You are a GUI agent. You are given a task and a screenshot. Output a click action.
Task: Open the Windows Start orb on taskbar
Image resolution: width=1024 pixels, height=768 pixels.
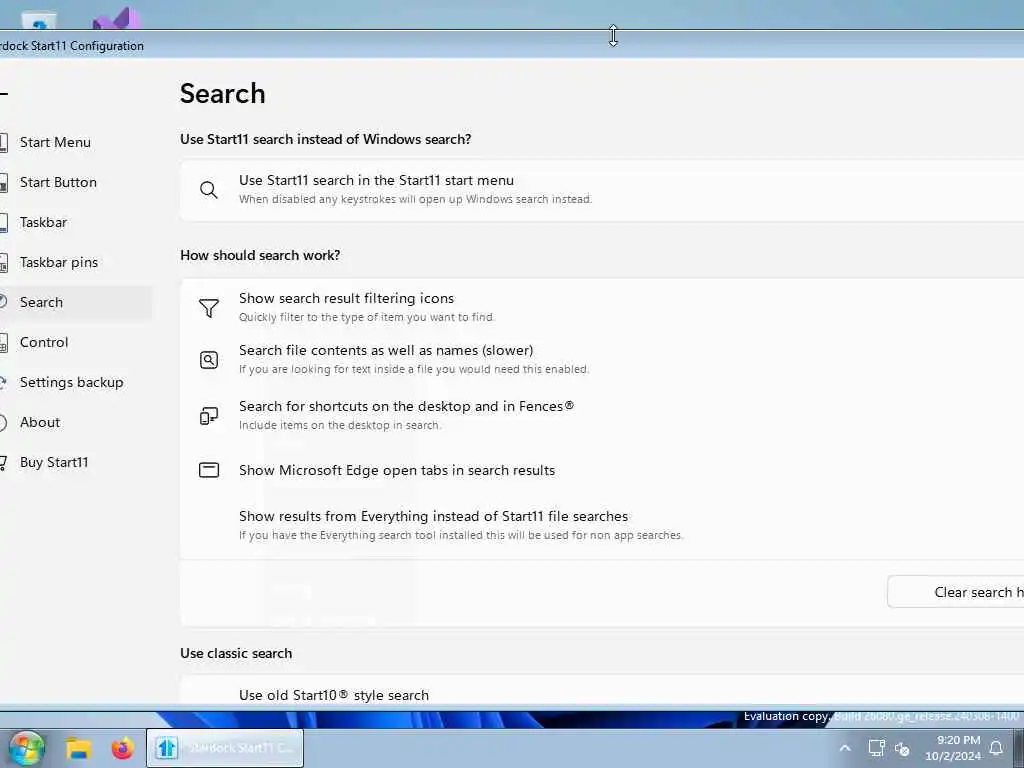26,748
